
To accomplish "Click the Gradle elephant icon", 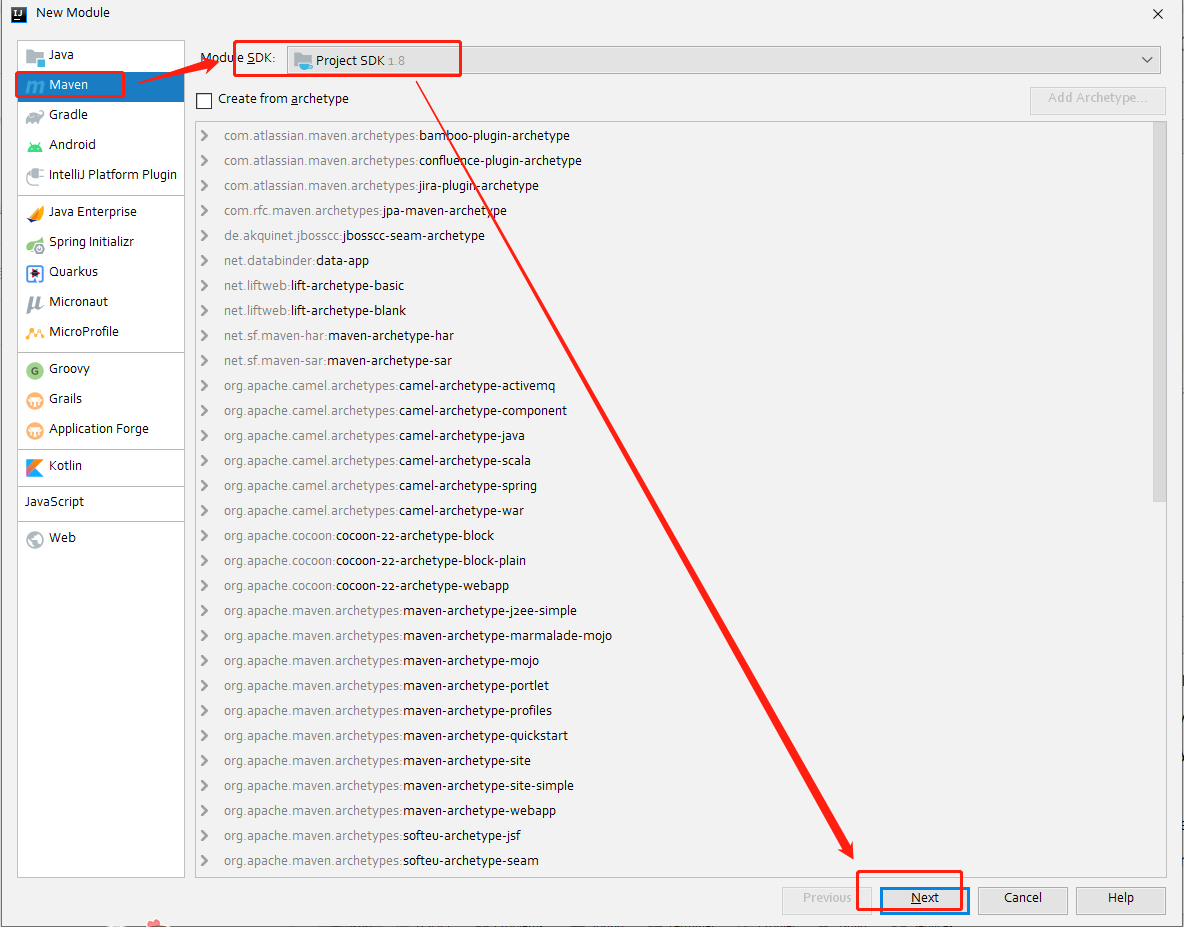I will pos(35,115).
